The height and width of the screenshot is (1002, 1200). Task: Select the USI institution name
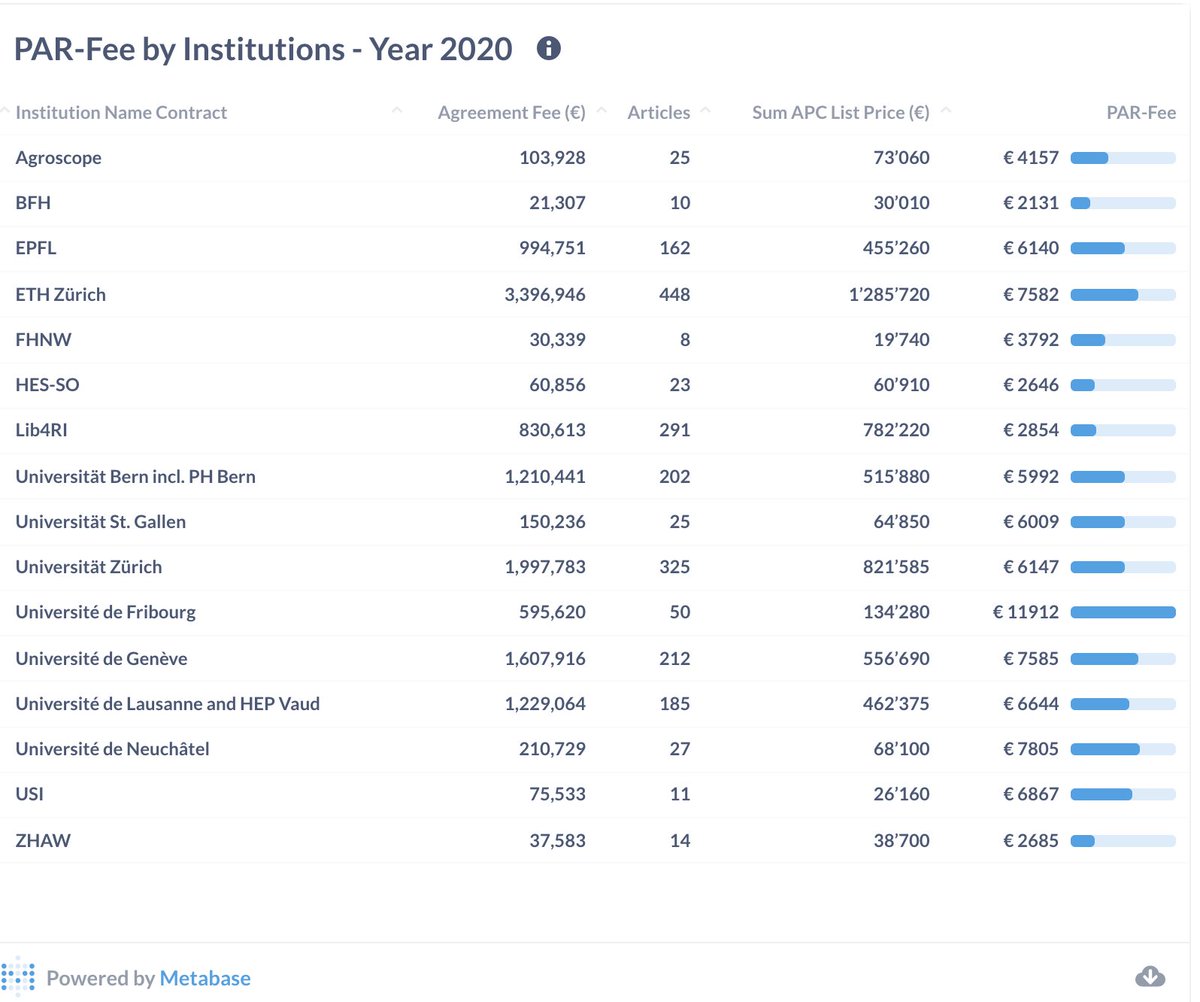pyautogui.click(x=29, y=794)
